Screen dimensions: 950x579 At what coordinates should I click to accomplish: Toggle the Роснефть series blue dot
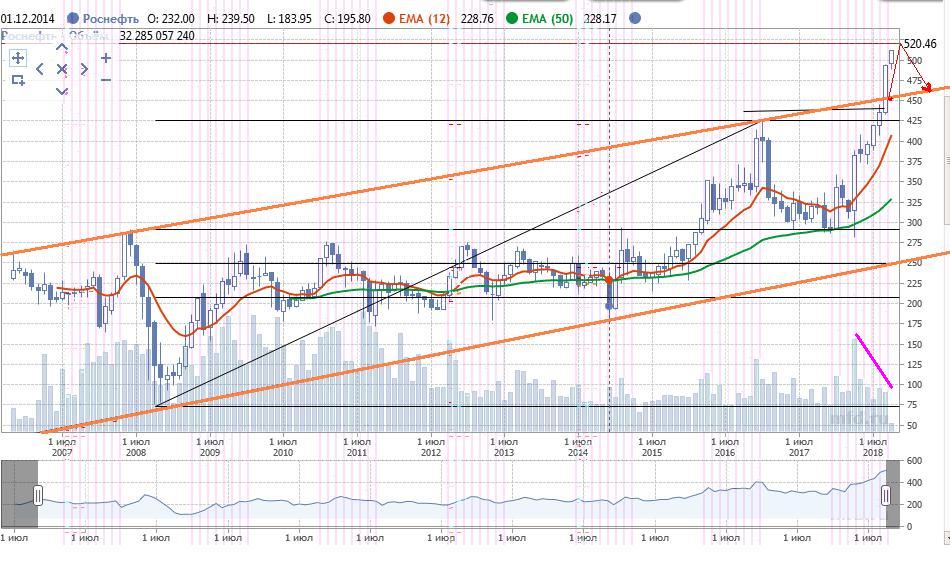(x=73, y=18)
